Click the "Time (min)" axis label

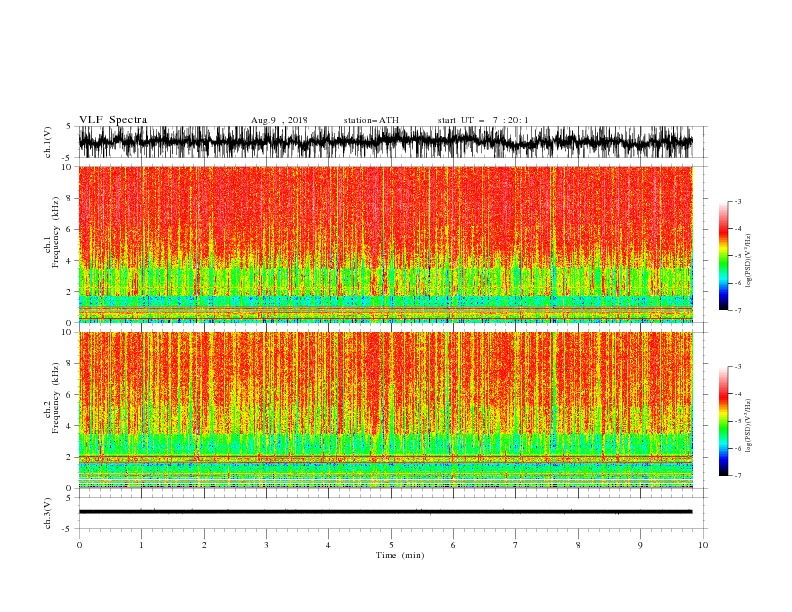click(400, 555)
